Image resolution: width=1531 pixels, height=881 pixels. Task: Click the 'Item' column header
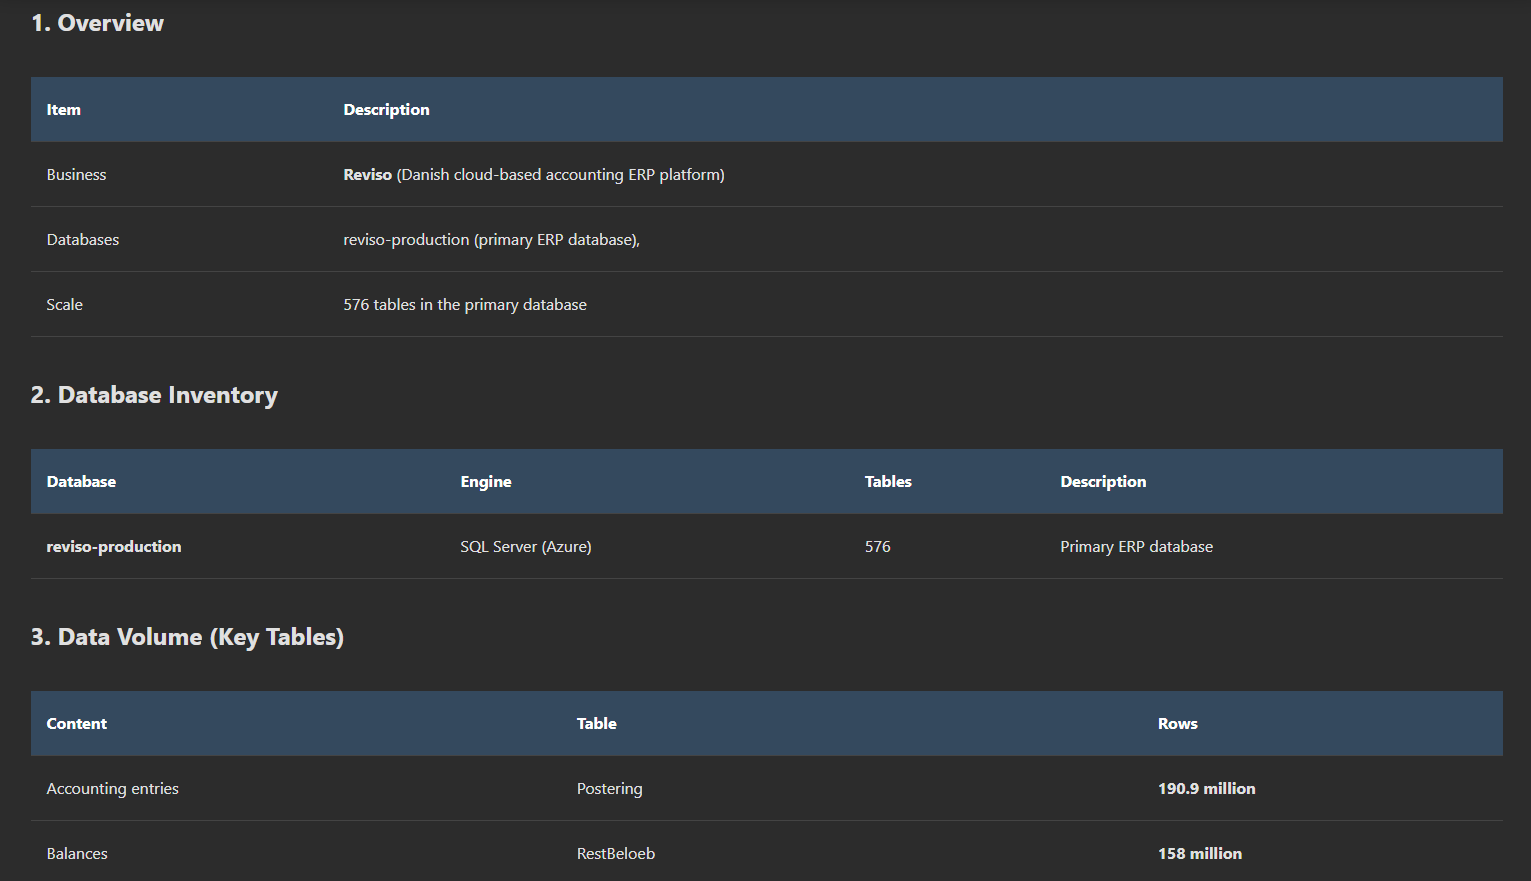click(x=64, y=110)
